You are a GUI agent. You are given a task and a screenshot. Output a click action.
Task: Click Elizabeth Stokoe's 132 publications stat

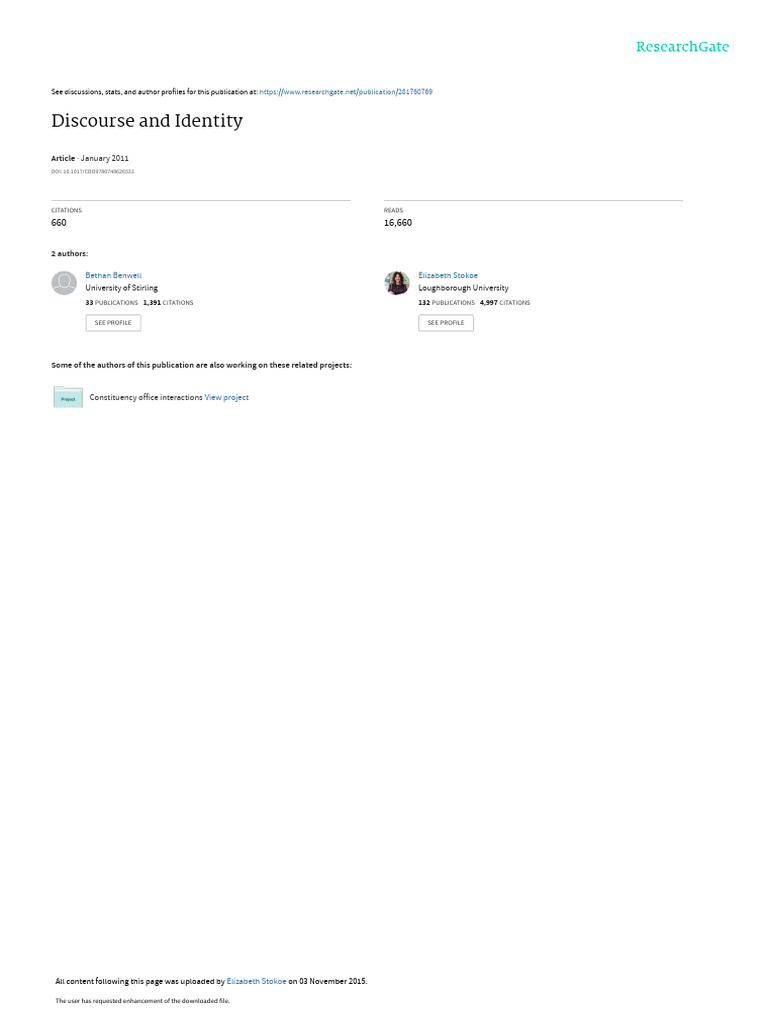pos(447,303)
